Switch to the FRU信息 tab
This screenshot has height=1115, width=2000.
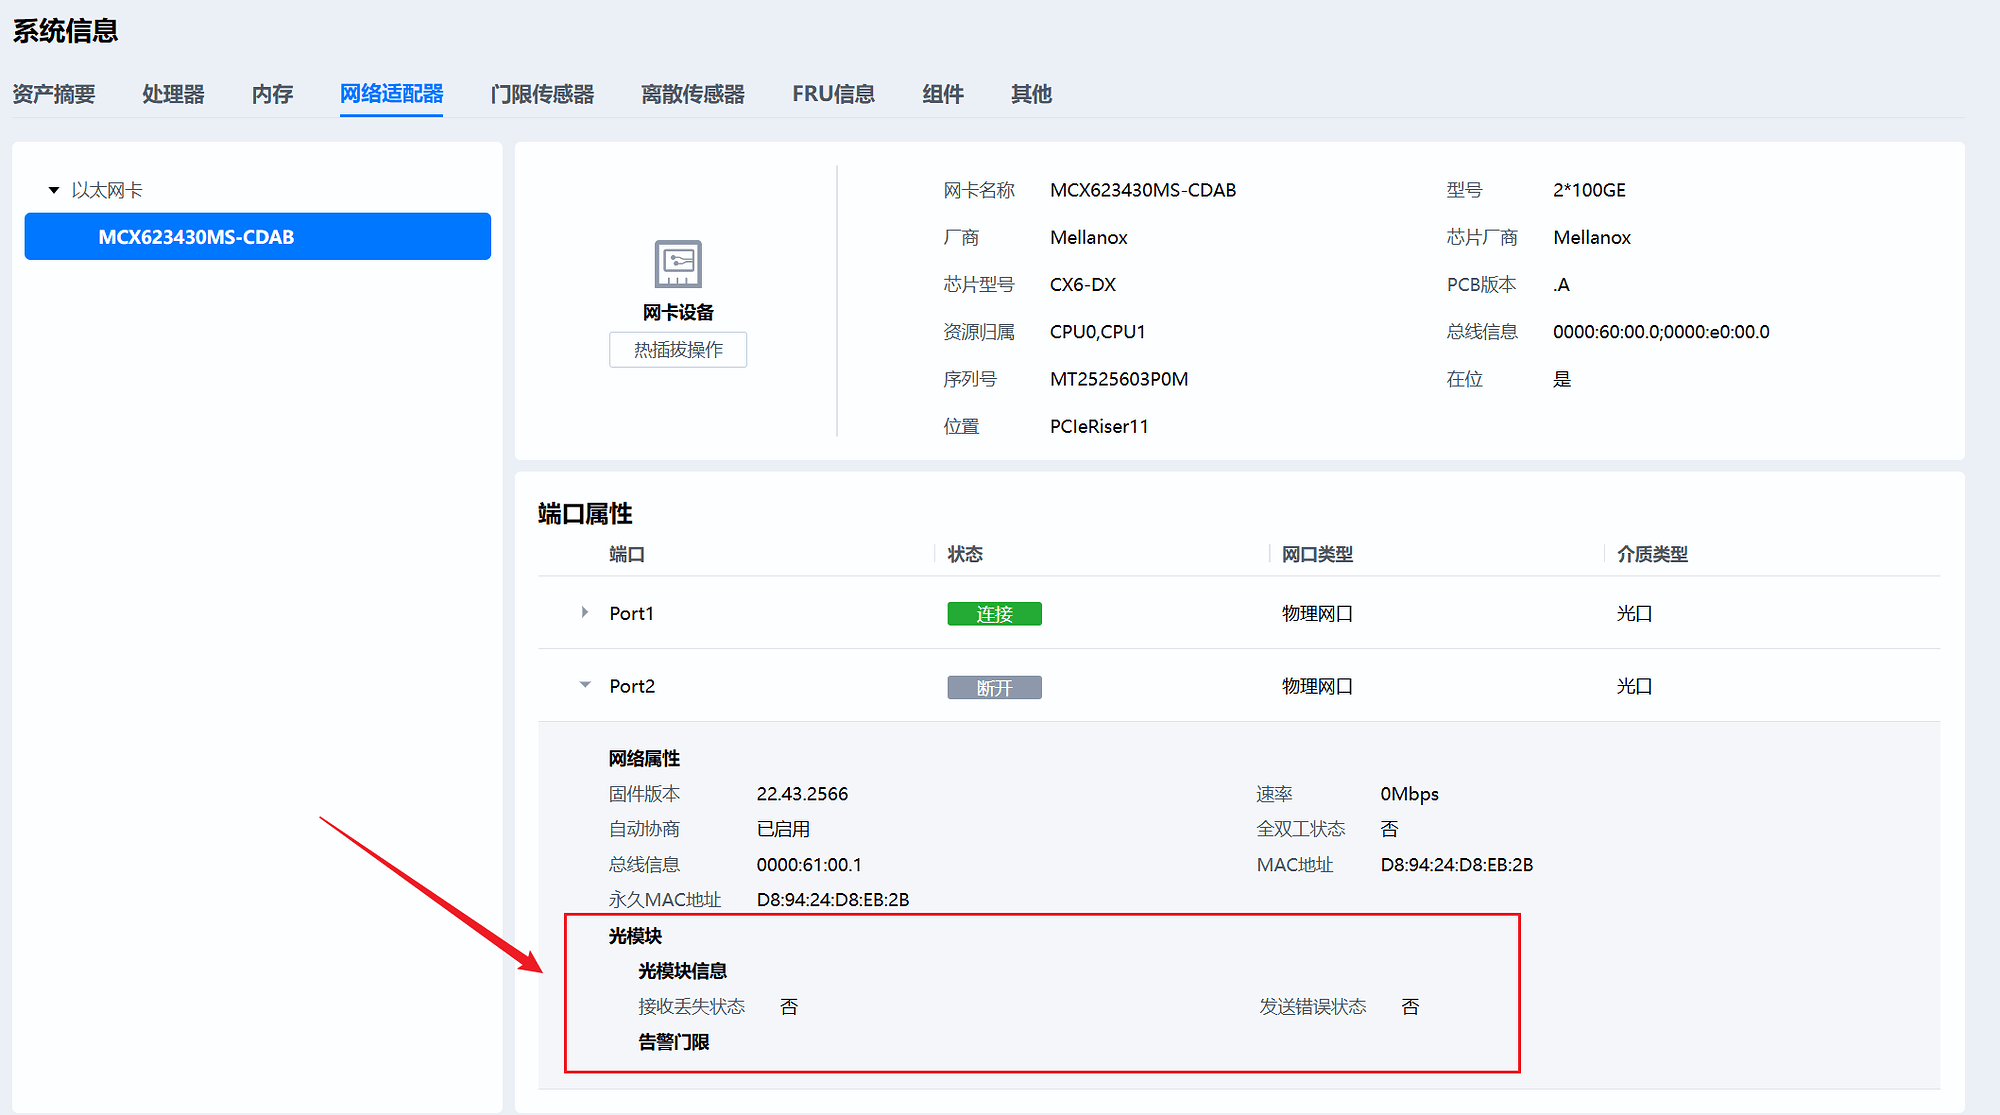point(833,94)
